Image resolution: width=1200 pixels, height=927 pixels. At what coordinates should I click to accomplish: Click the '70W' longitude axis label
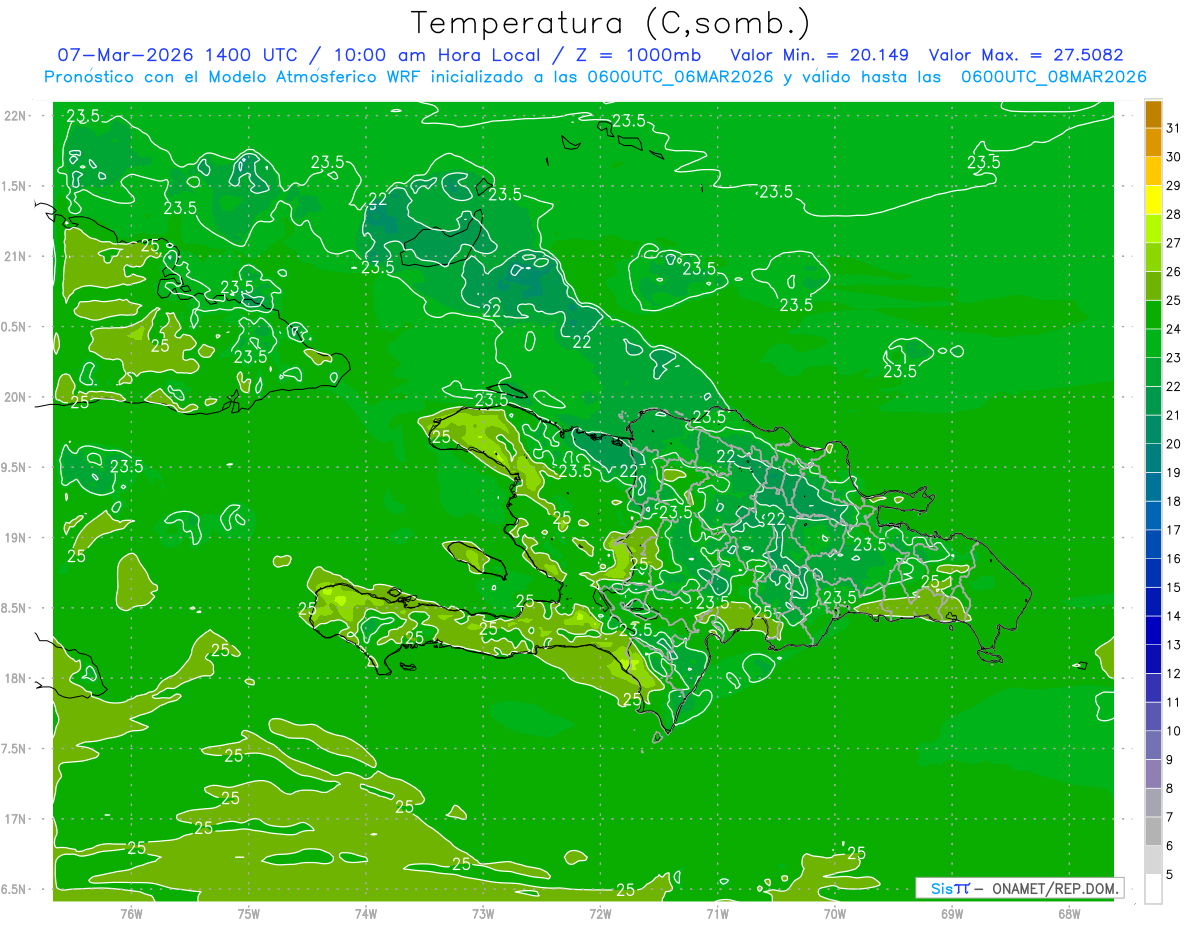tap(834, 914)
